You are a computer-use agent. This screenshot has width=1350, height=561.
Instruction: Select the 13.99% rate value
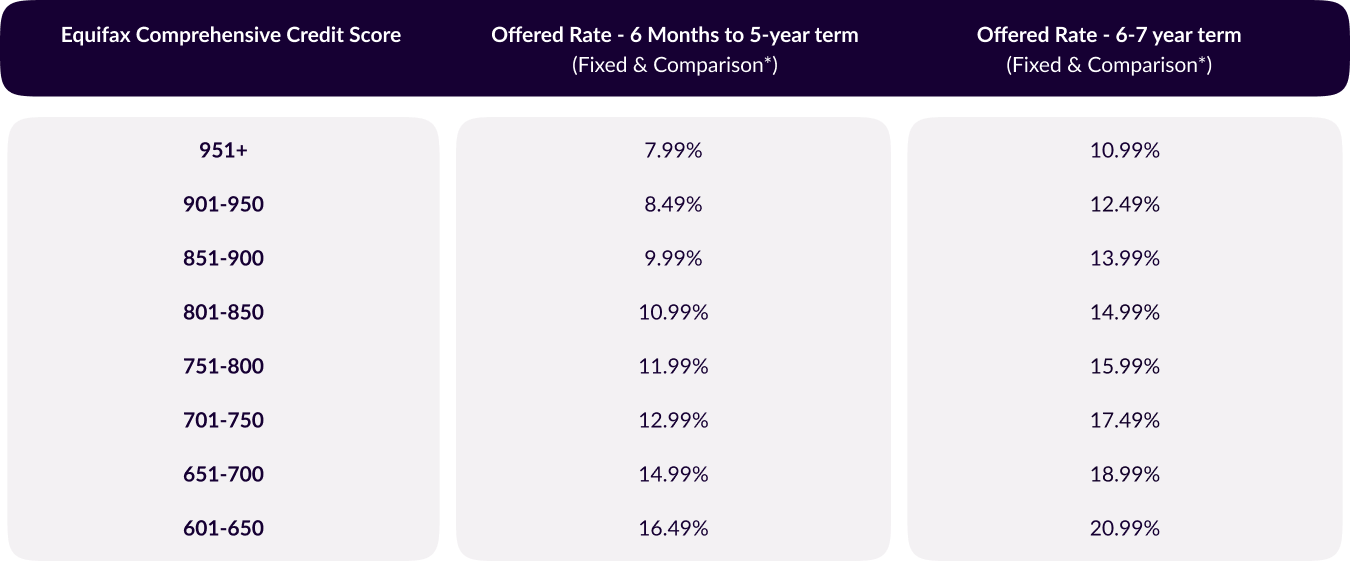(1125, 259)
